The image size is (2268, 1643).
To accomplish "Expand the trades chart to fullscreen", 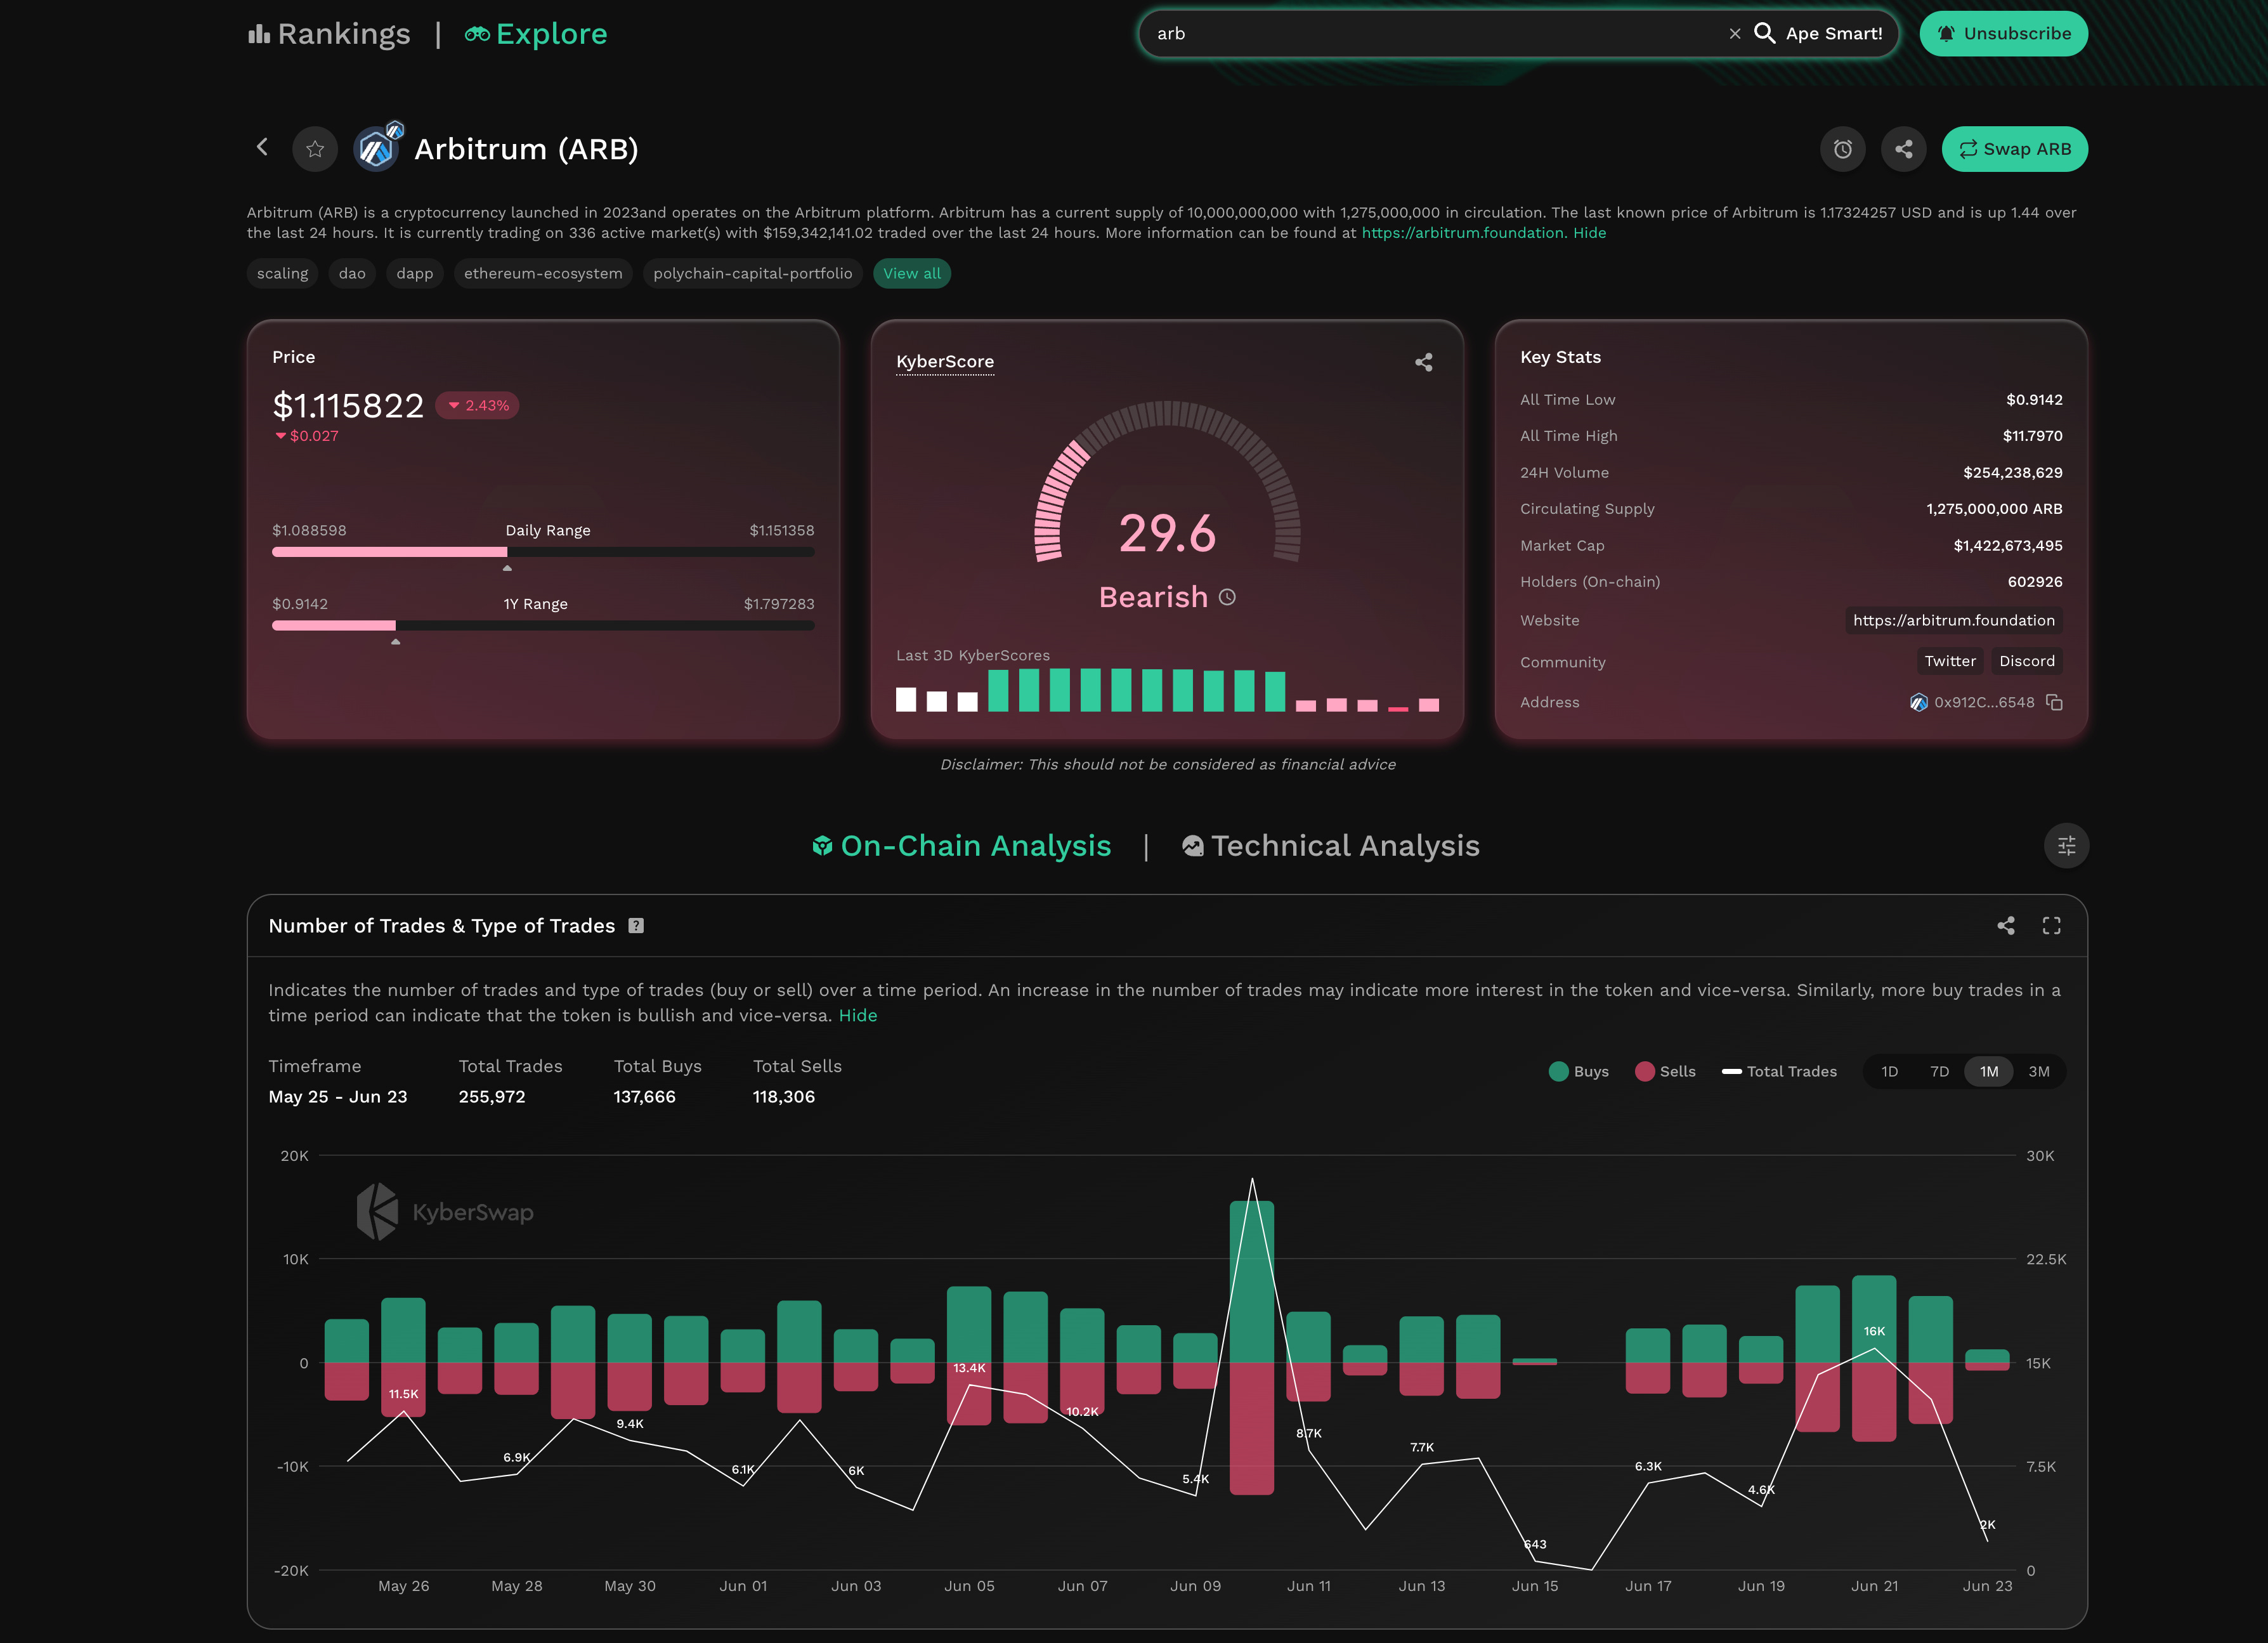I will pos(2052,926).
